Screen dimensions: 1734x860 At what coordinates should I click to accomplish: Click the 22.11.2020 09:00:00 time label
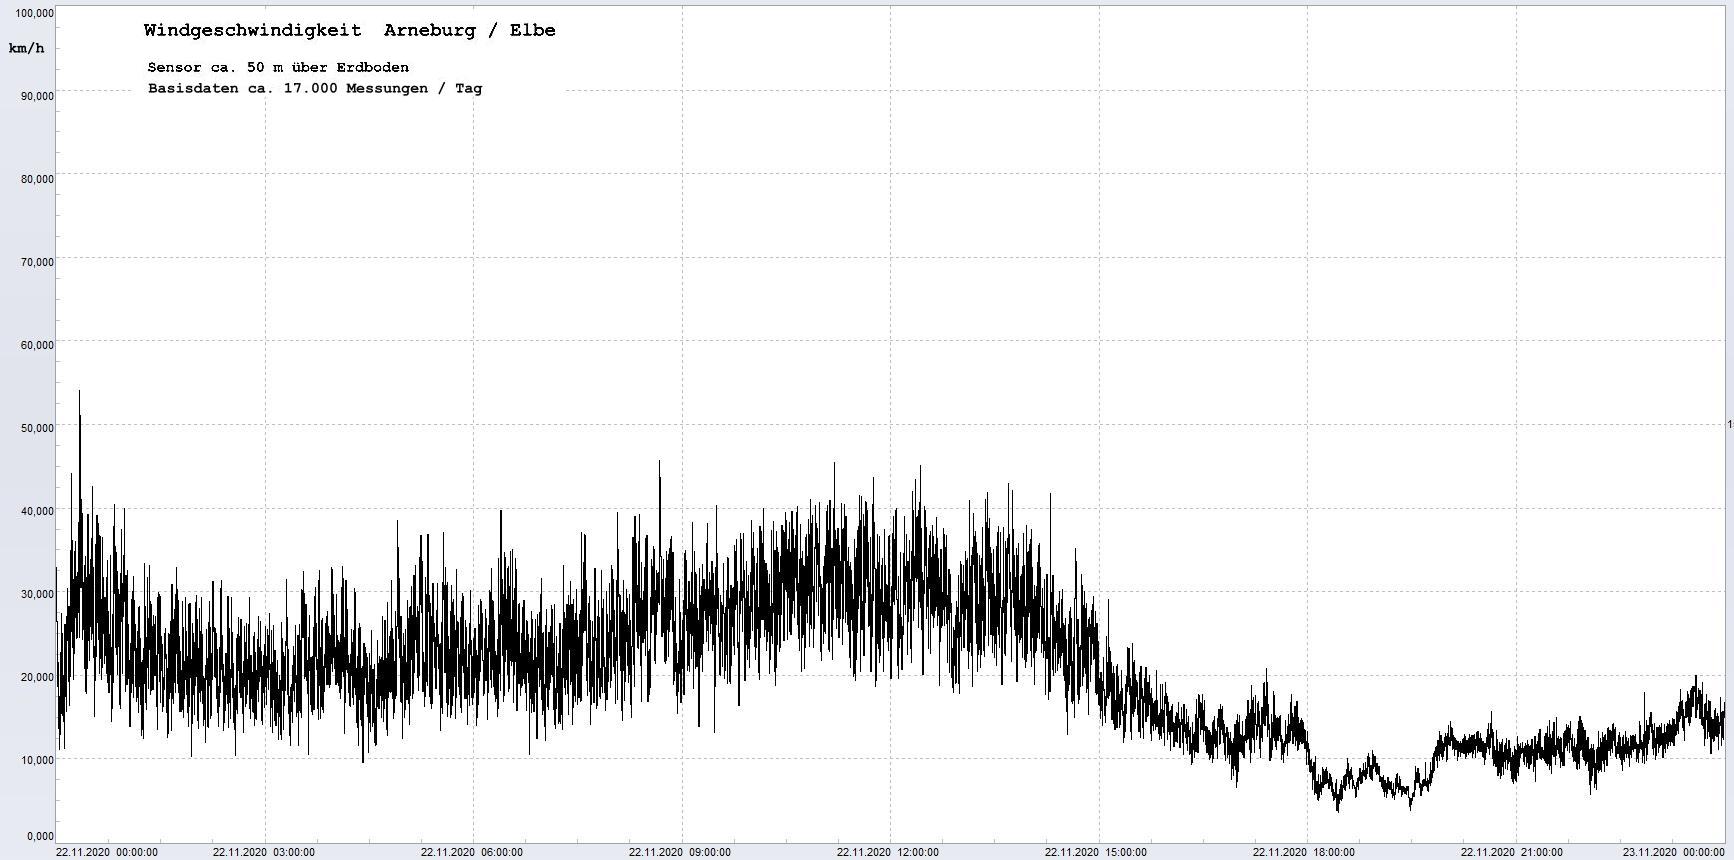tap(680, 852)
